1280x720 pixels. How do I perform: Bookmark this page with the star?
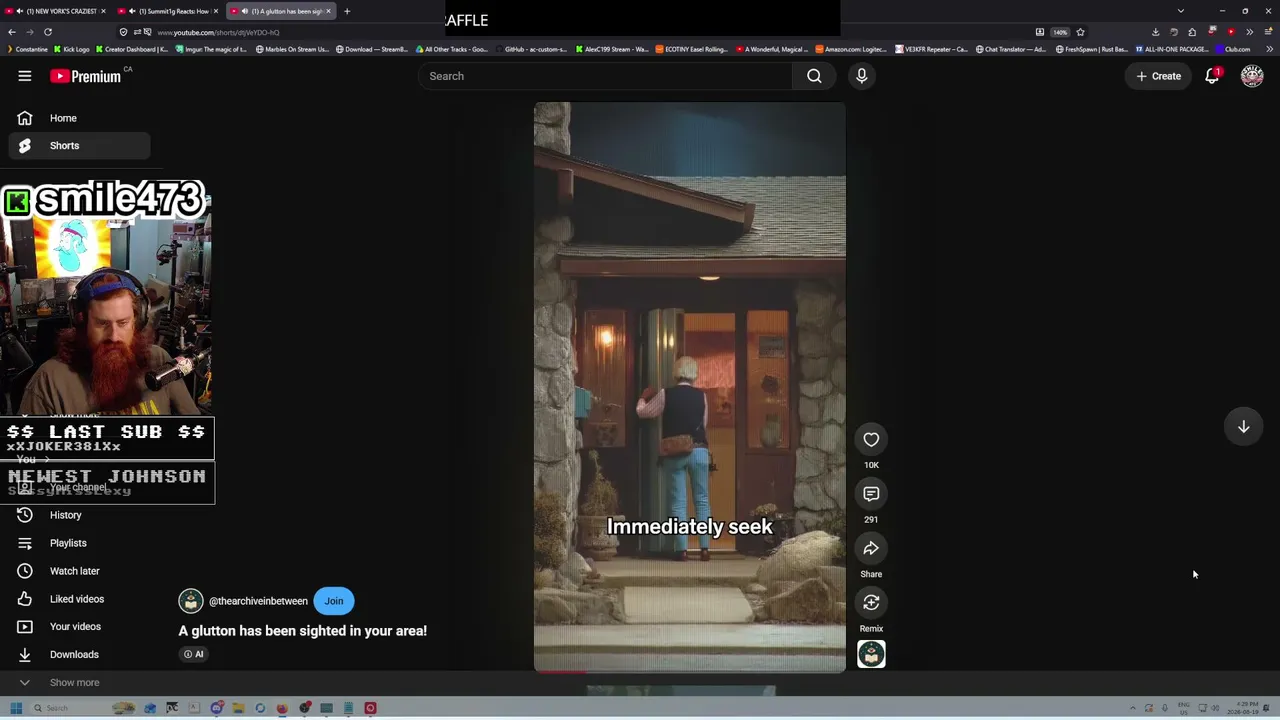(x=1080, y=32)
